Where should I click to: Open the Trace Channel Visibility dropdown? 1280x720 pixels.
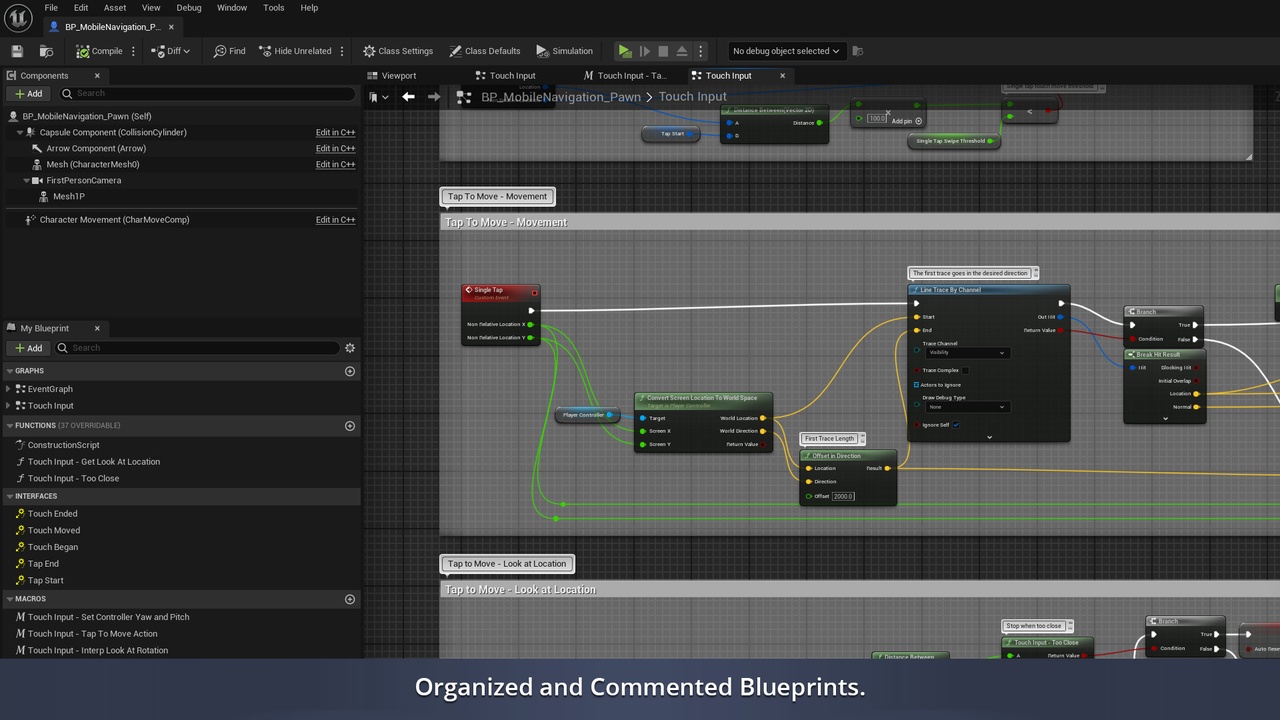tap(967, 353)
